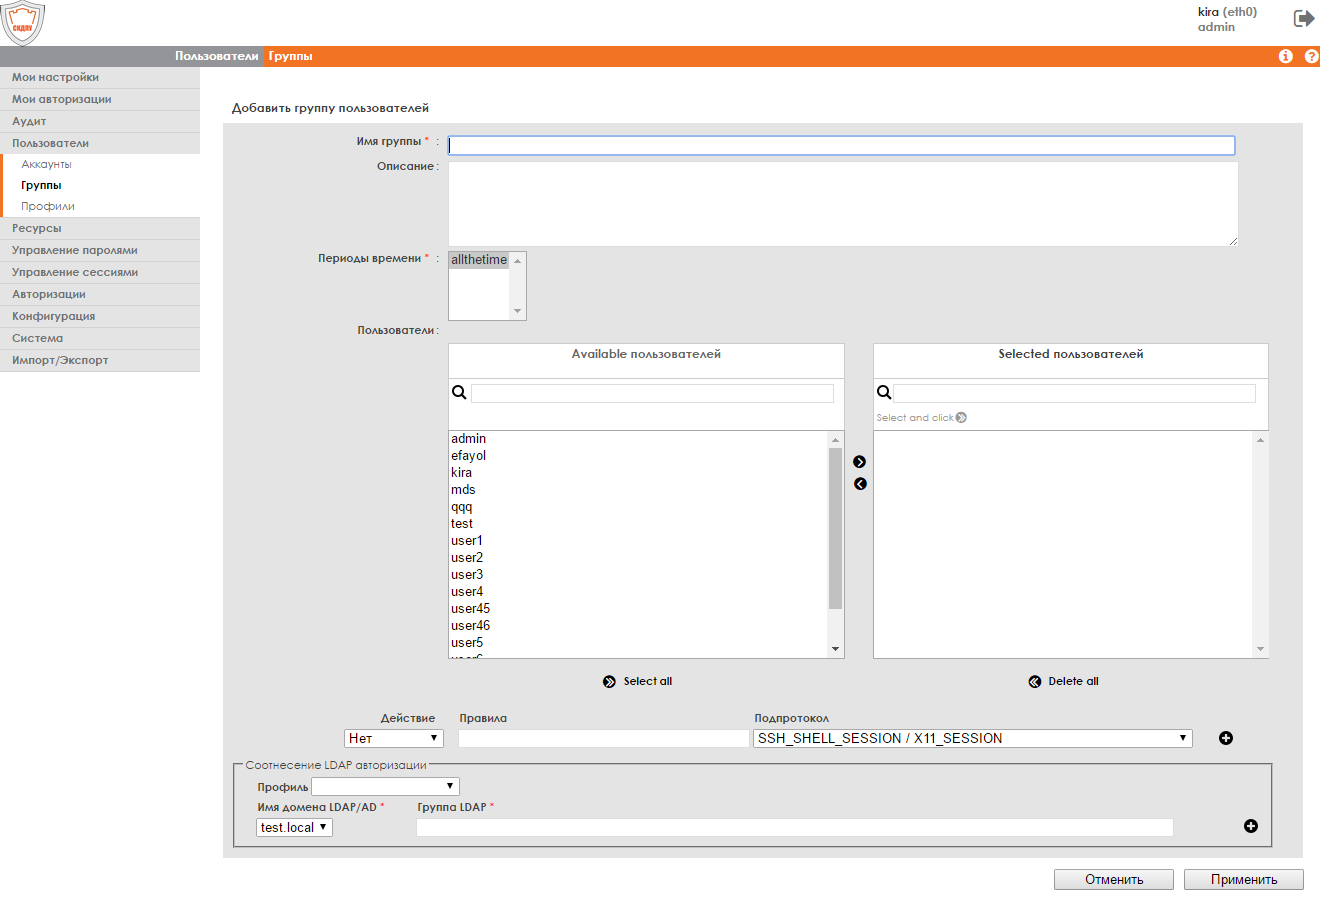
Task: Move selected user right with arrow icon
Action: tap(859, 462)
